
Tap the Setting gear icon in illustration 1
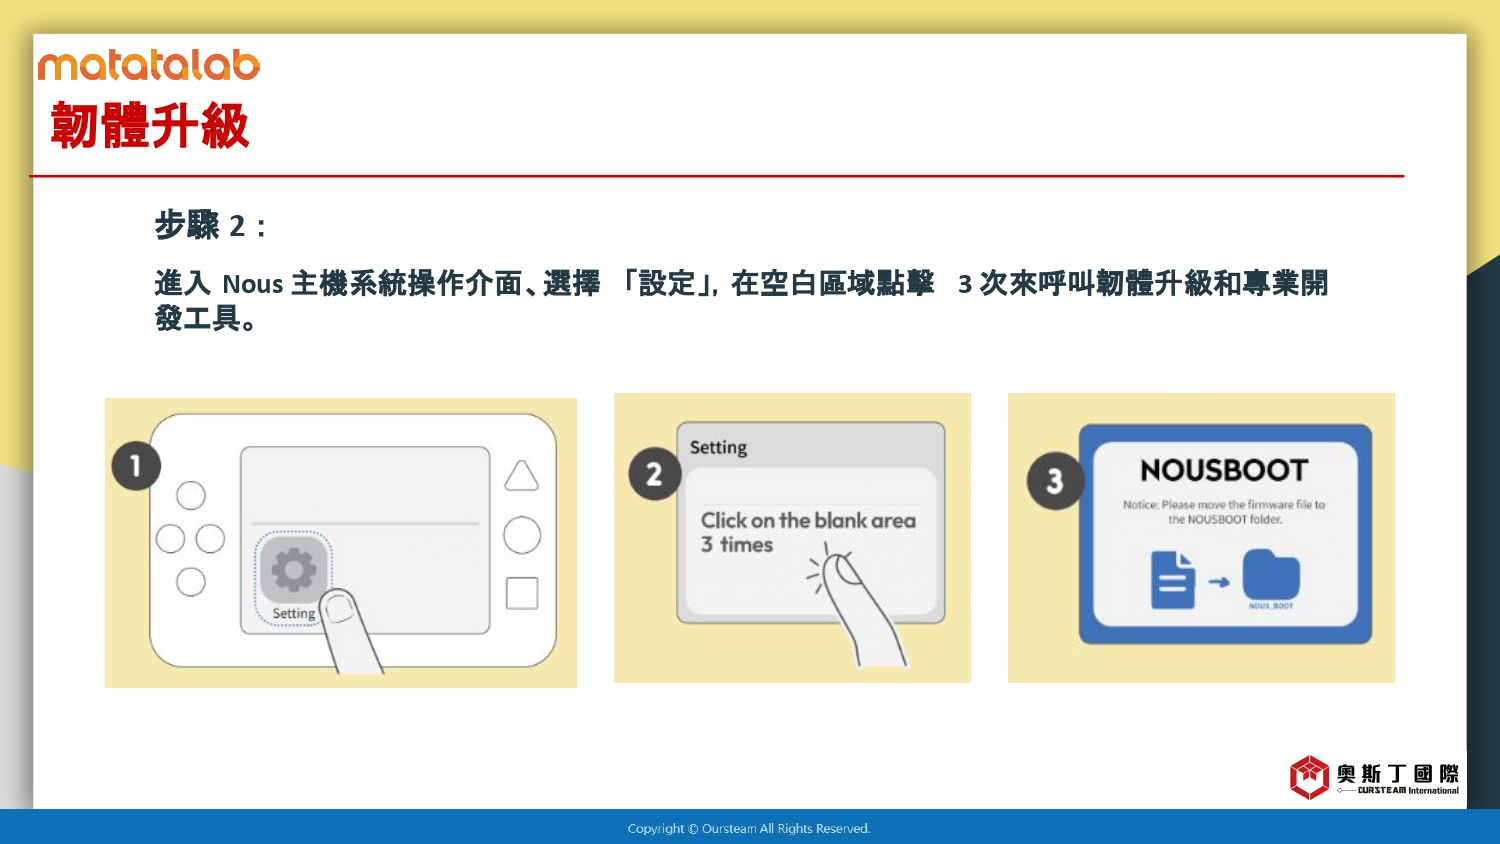[293, 570]
